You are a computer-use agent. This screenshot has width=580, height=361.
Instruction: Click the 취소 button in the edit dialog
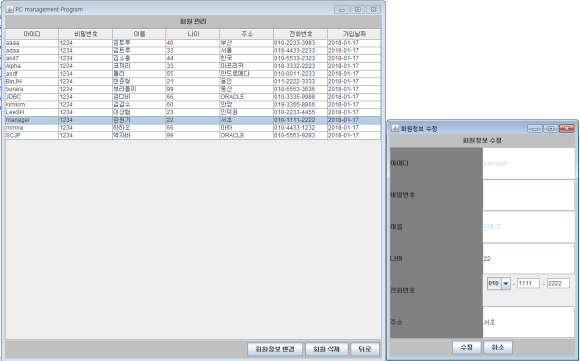(498, 347)
